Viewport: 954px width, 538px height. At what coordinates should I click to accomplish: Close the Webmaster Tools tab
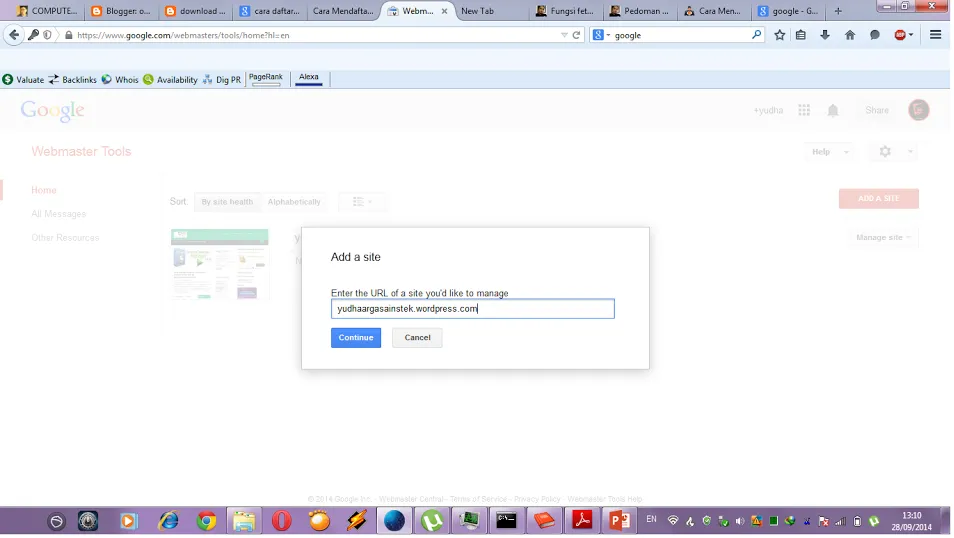(444, 11)
